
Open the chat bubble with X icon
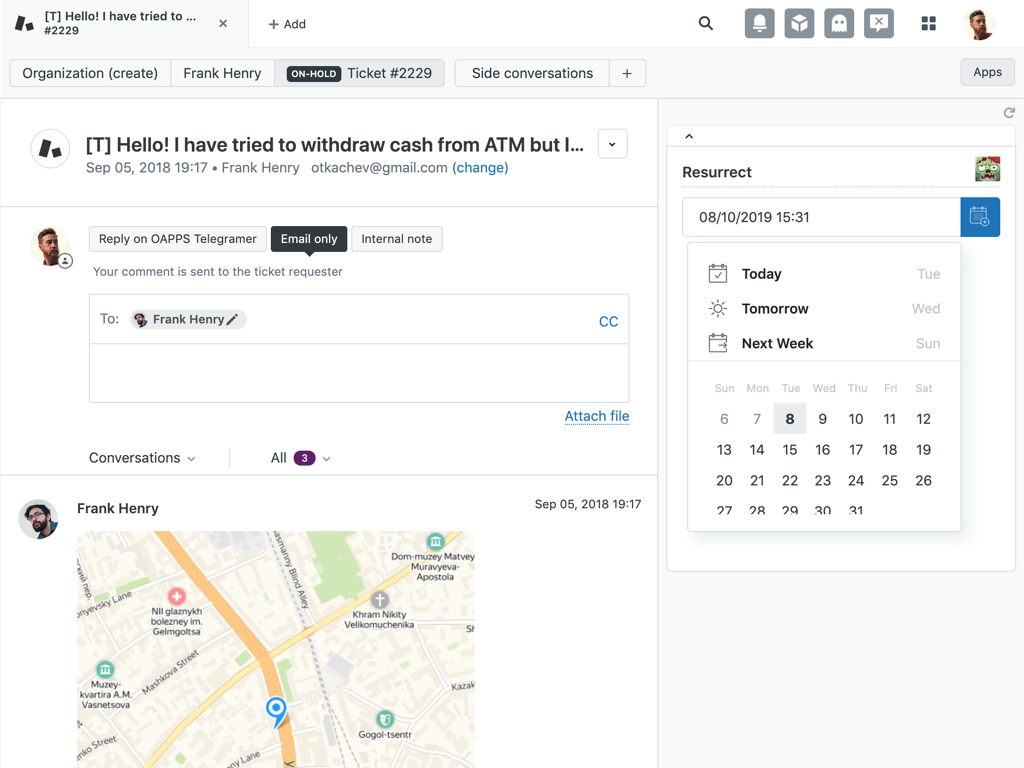coord(879,23)
